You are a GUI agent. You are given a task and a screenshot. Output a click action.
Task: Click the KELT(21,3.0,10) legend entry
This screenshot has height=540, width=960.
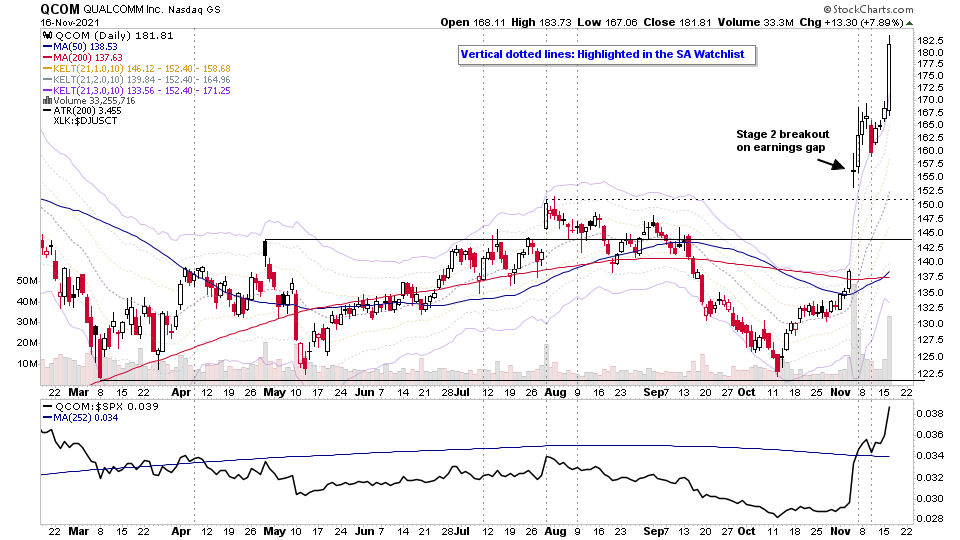click(x=137, y=91)
